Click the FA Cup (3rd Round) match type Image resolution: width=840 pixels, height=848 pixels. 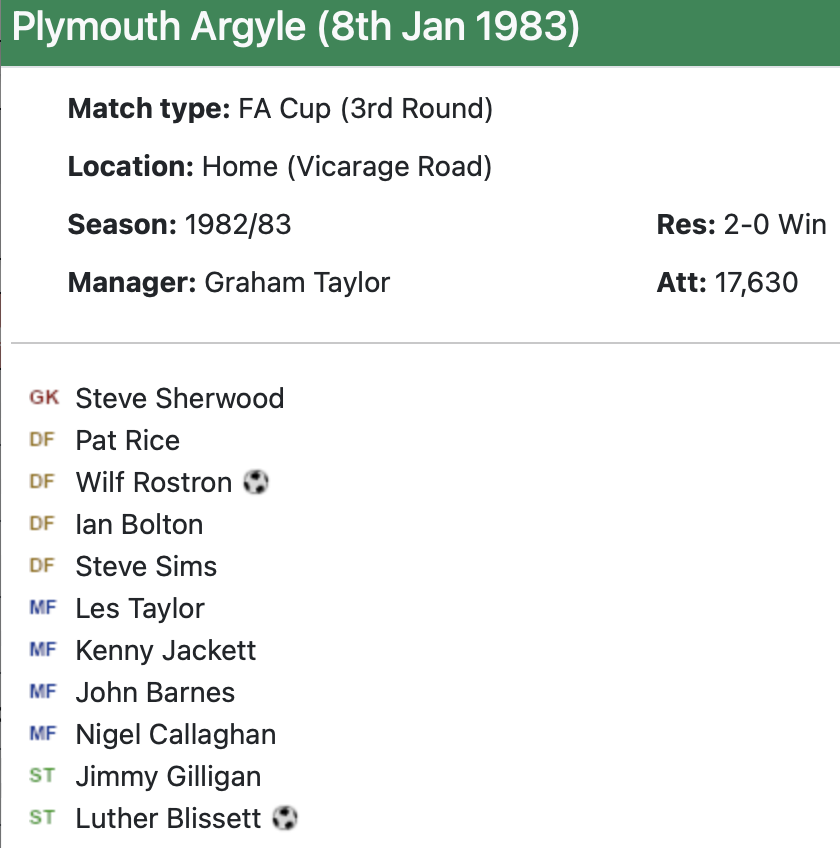point(366,109)
